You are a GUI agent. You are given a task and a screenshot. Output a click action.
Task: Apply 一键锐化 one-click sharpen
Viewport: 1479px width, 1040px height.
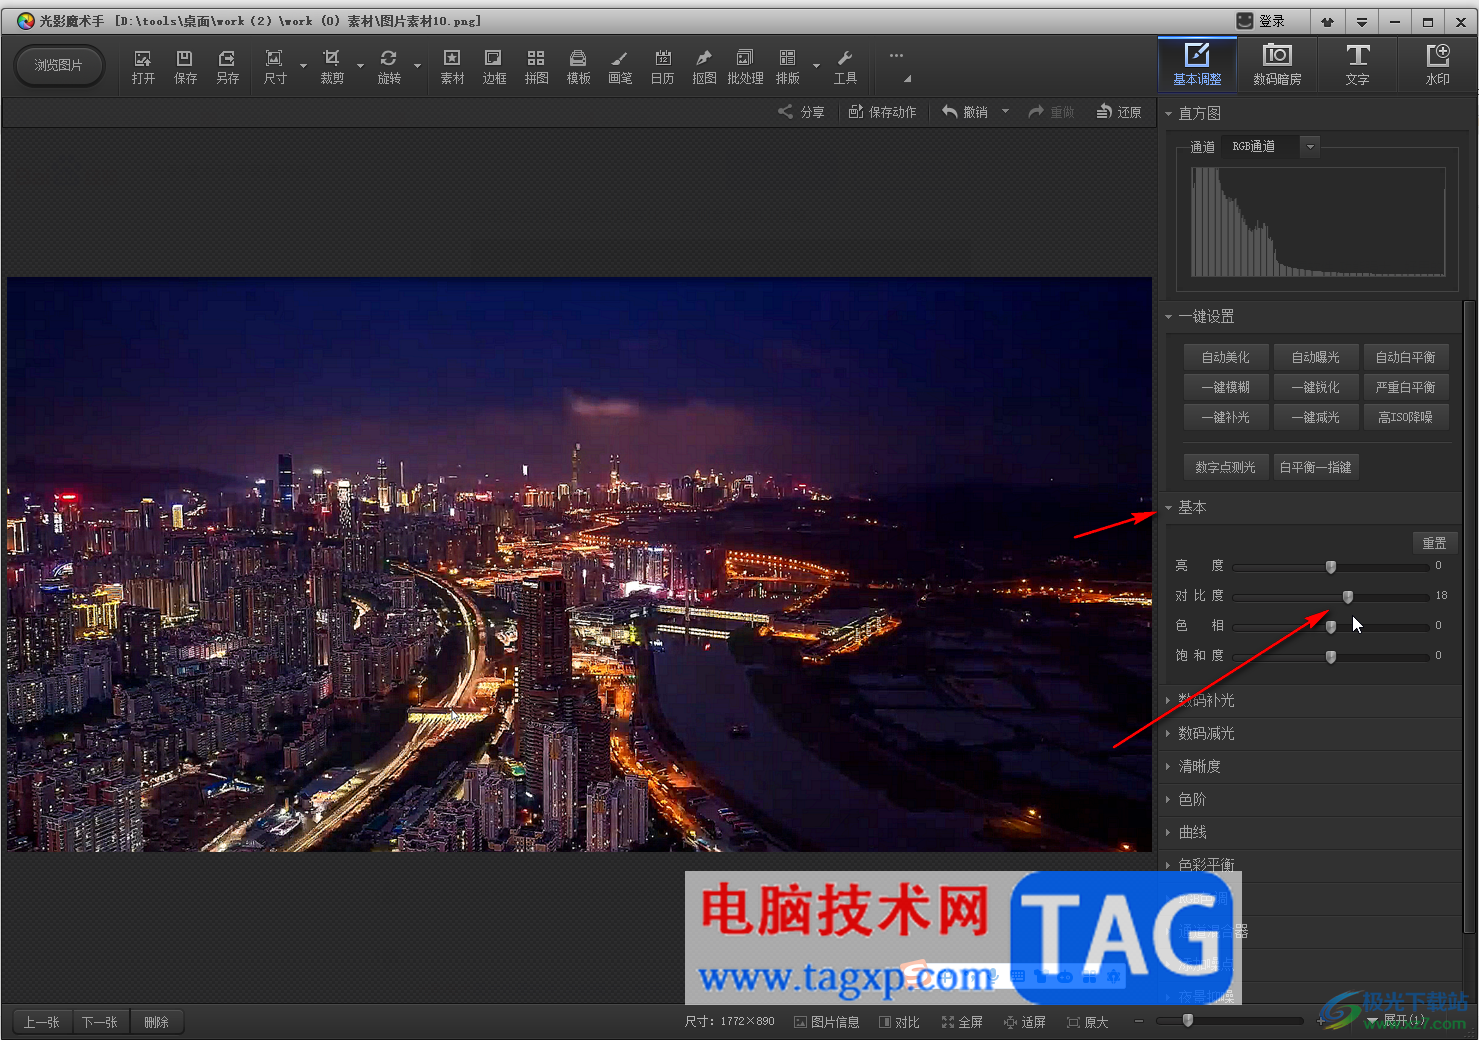tap(1316, 387)
